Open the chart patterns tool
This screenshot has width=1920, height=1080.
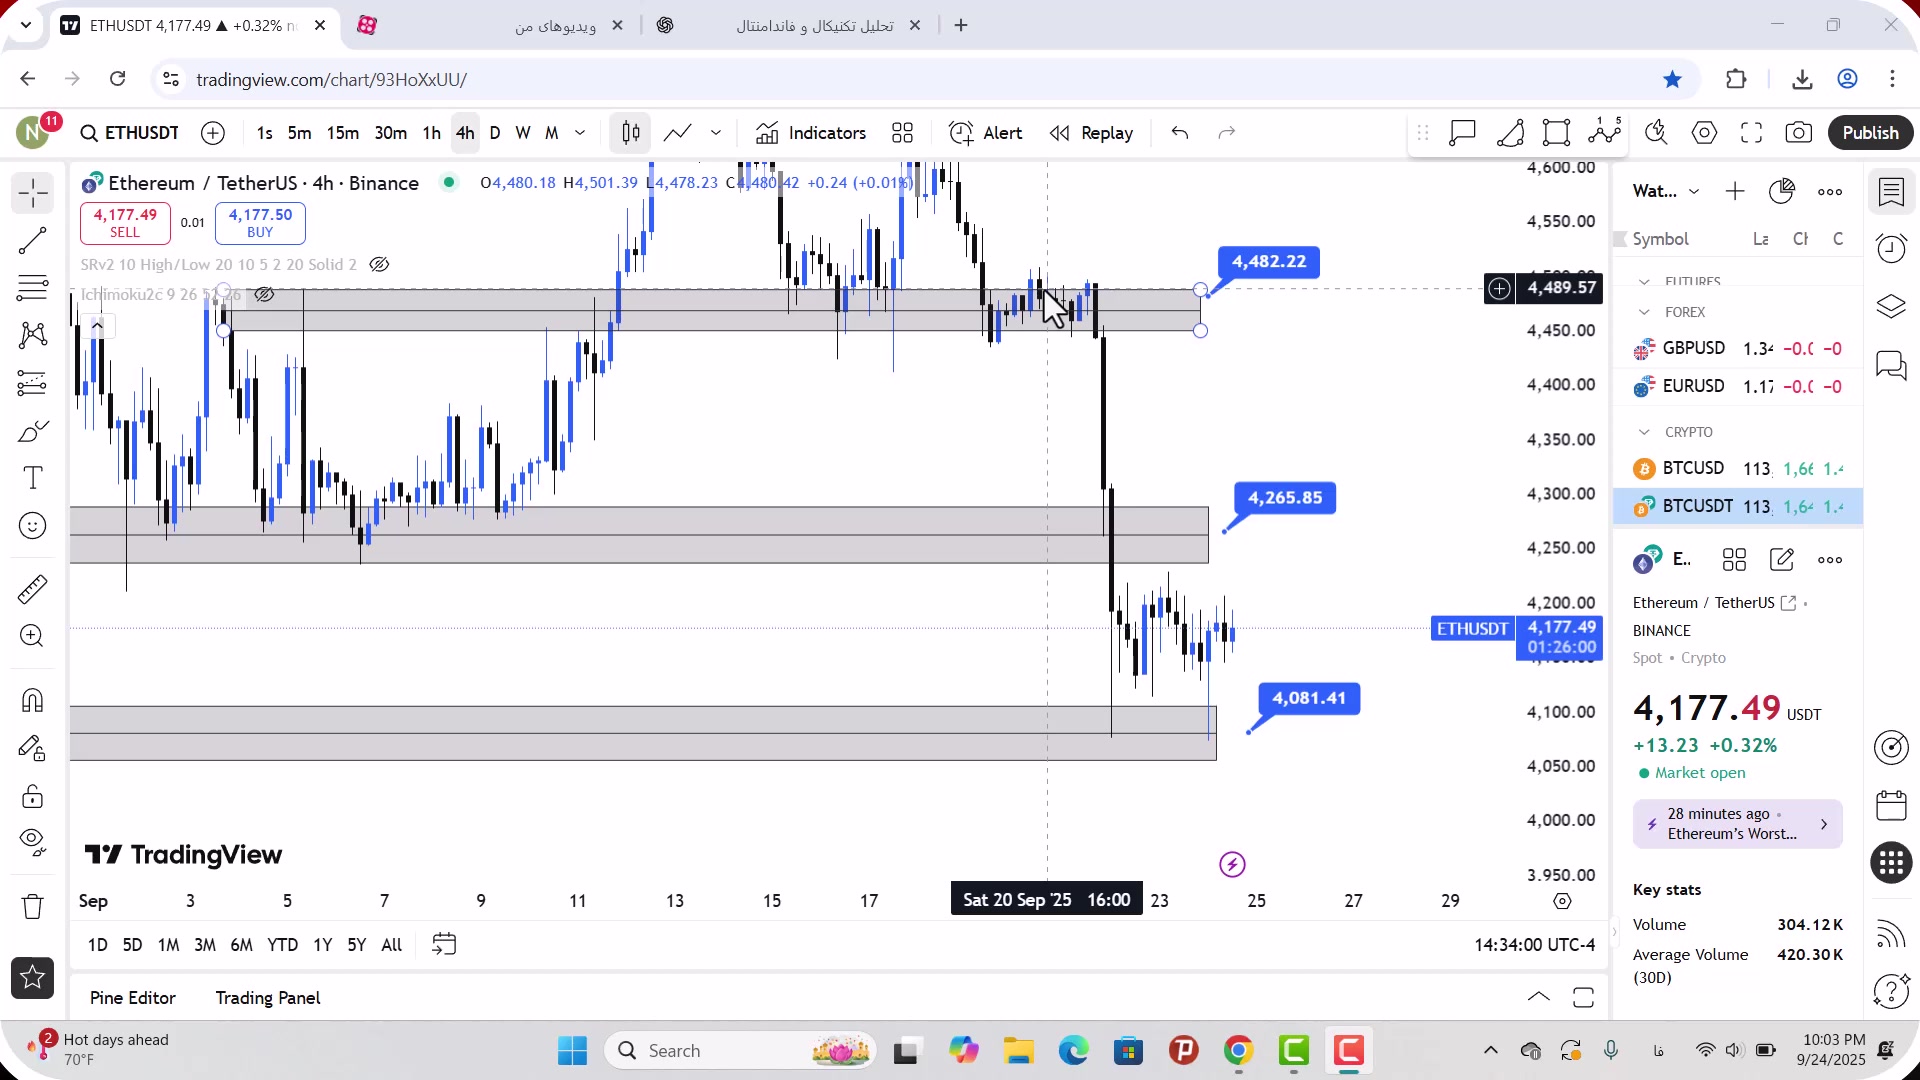(32, 335)
